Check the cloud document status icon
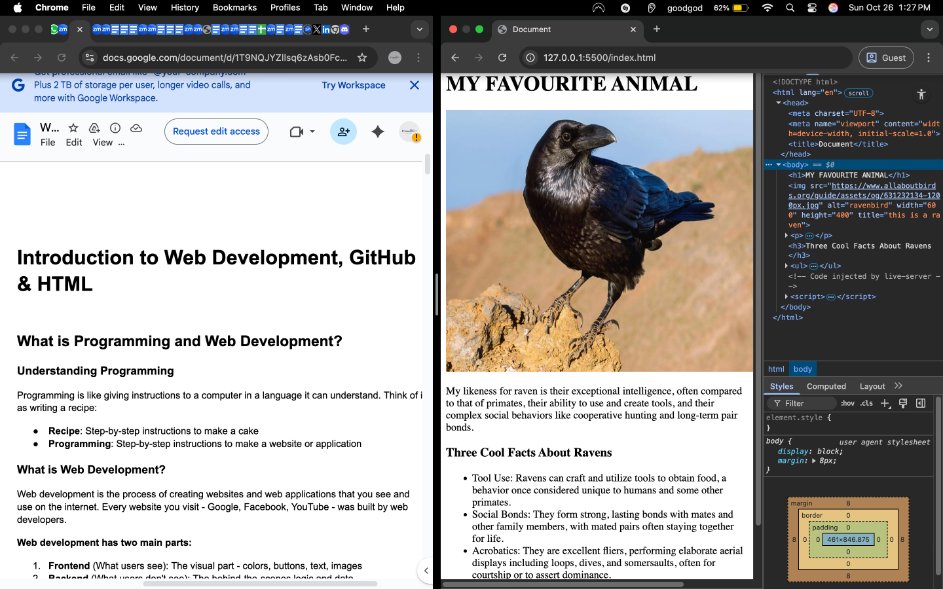 137,128
